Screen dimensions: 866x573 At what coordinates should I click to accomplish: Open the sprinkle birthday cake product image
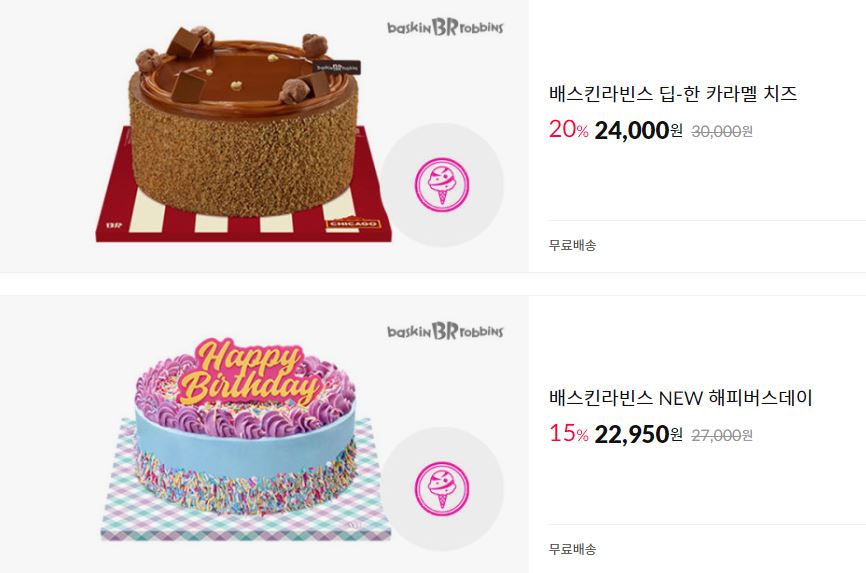(246, 439)
